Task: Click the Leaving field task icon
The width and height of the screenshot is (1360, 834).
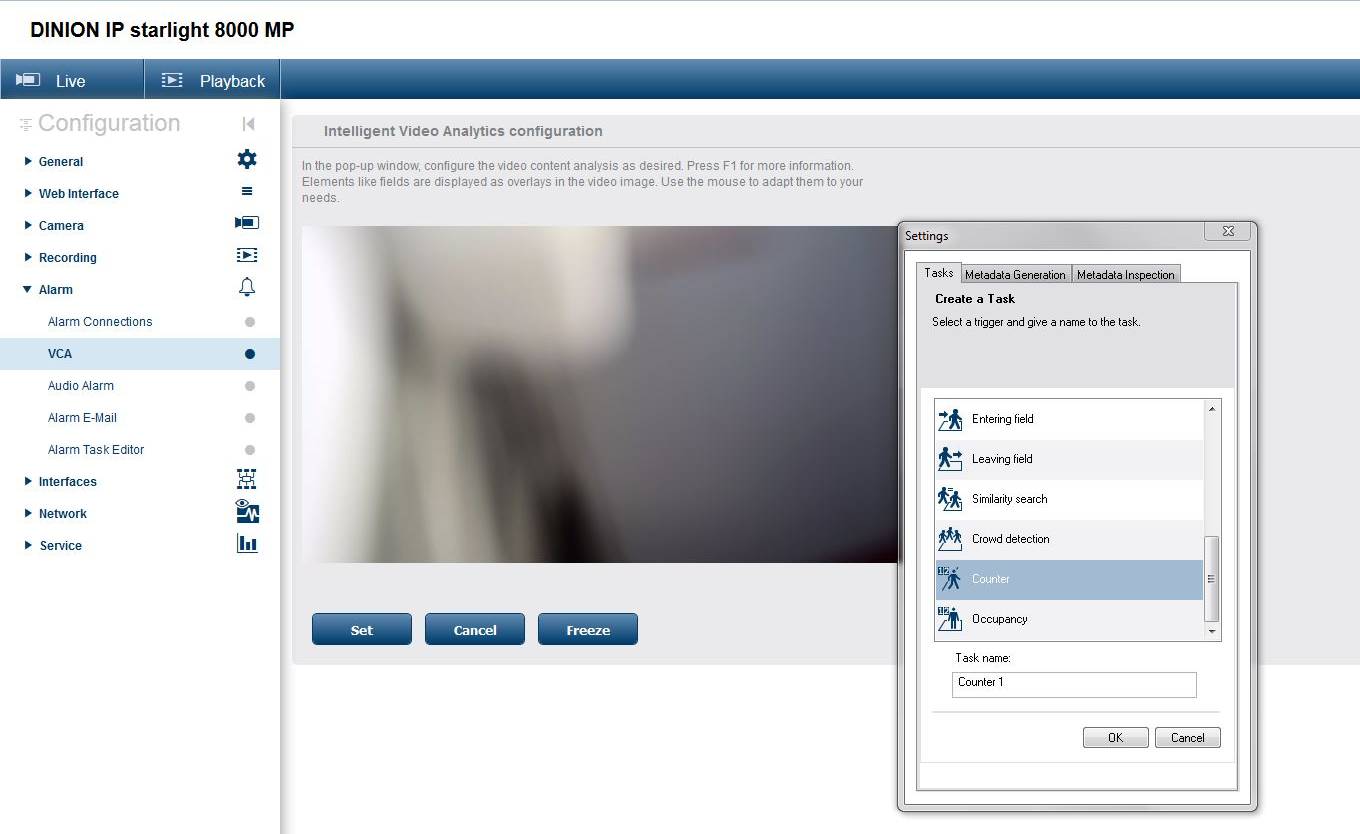Action: click(950, 459)
